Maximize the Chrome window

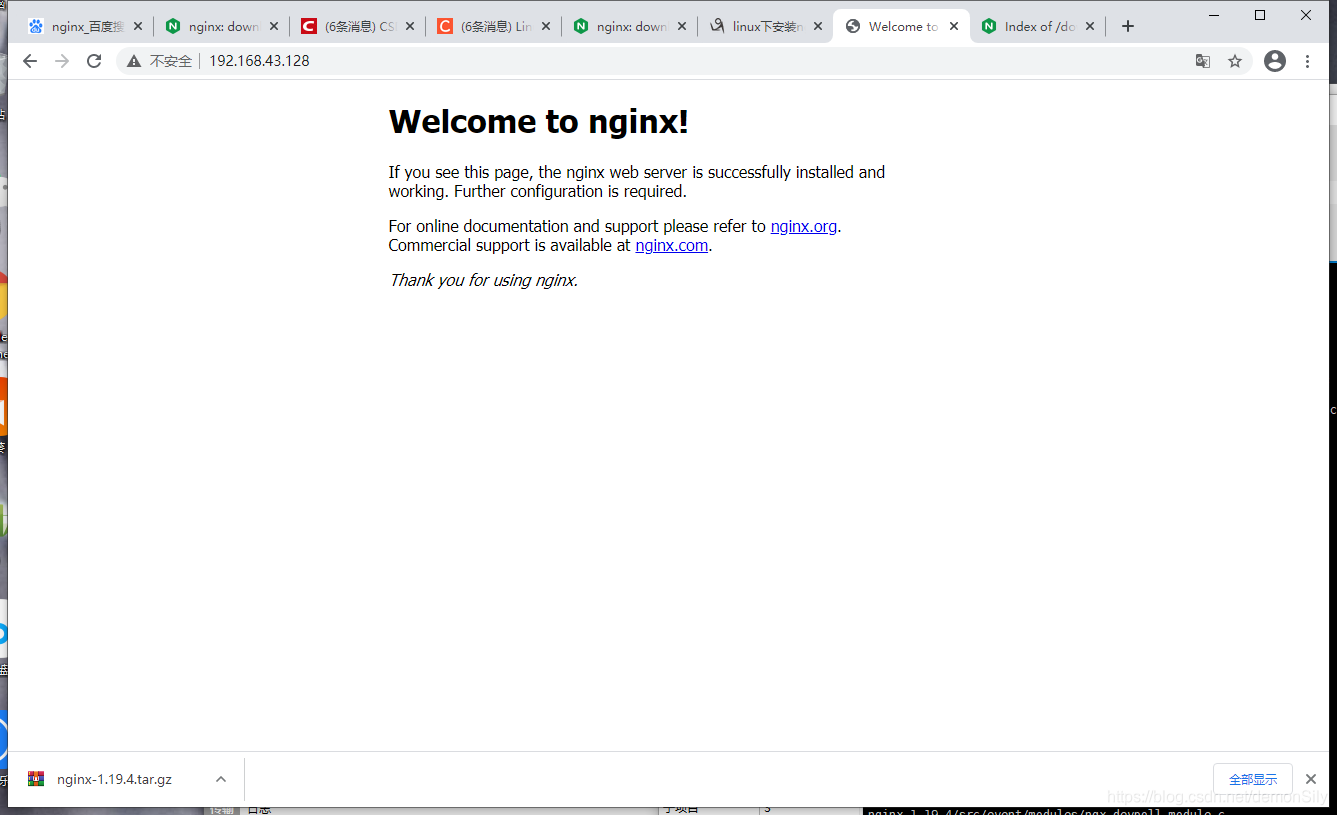point(1260,14)
